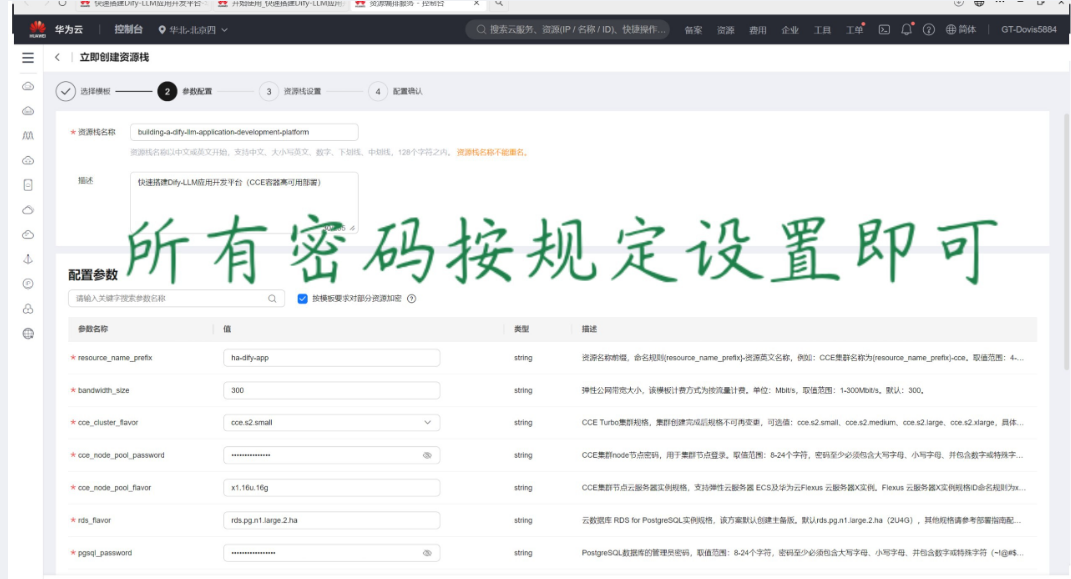Open the 费用 menu in the header

pyautogui.click(x=757, y=30)
